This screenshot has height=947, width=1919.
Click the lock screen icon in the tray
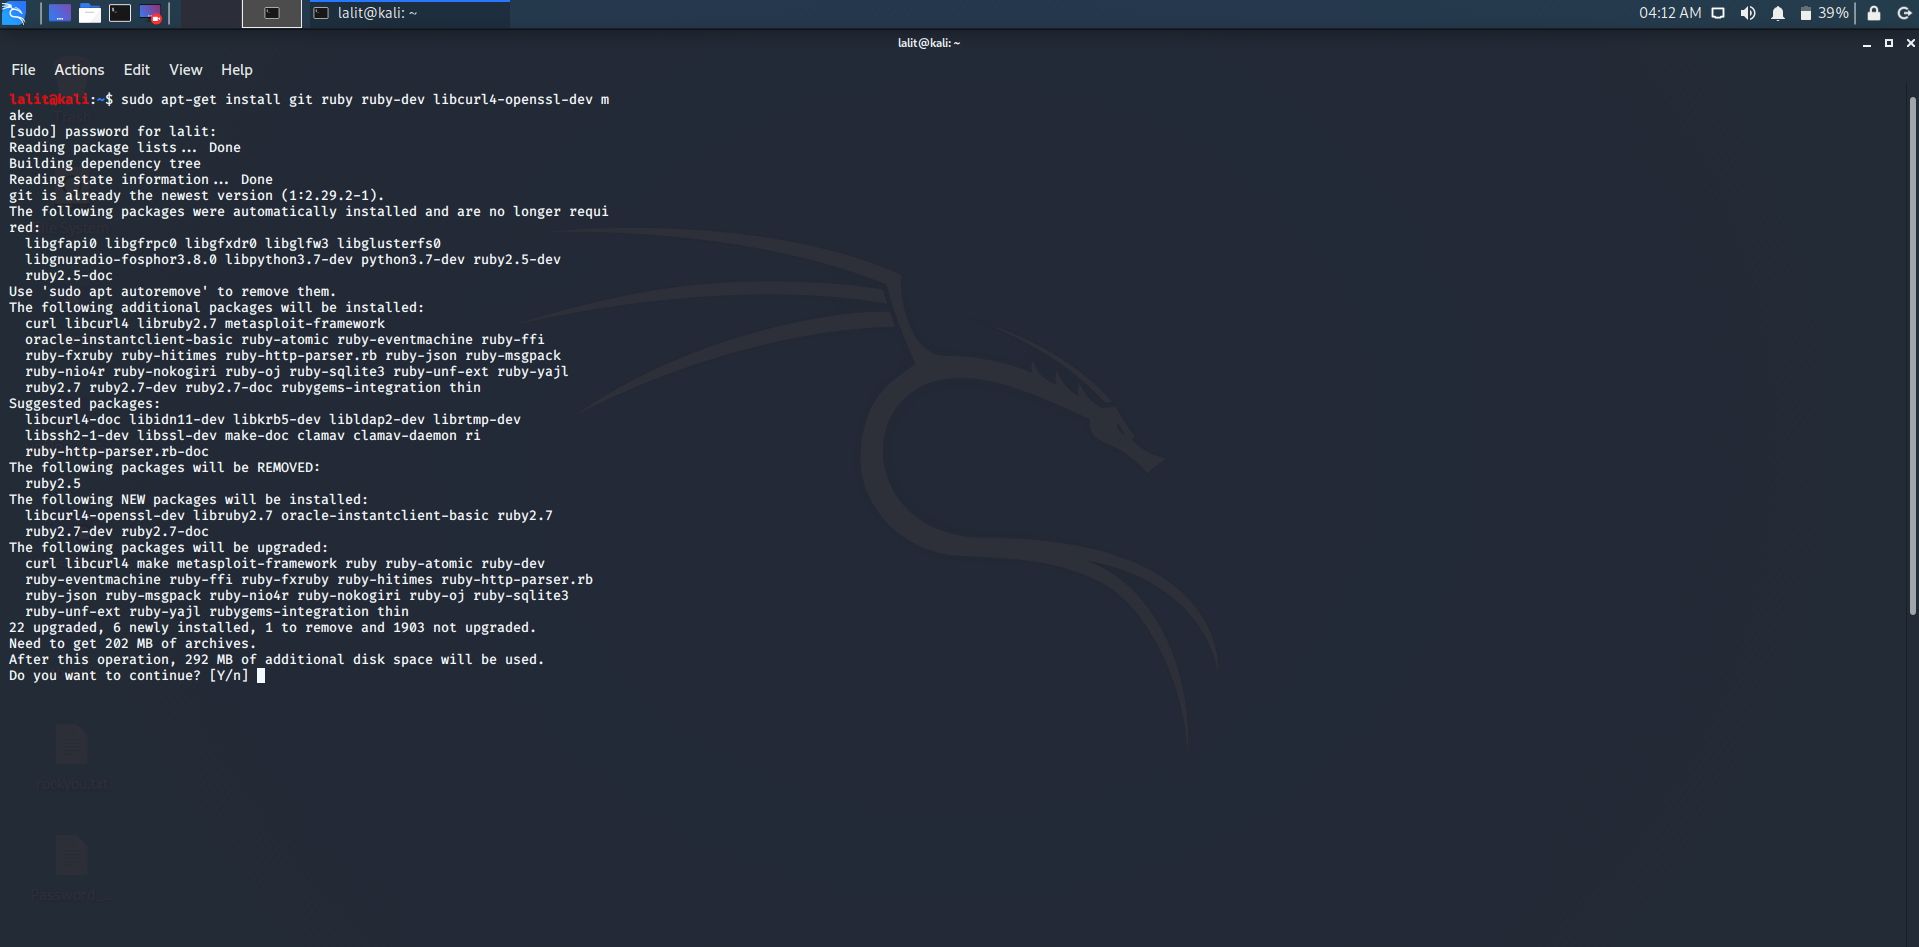click(1874, 13)
